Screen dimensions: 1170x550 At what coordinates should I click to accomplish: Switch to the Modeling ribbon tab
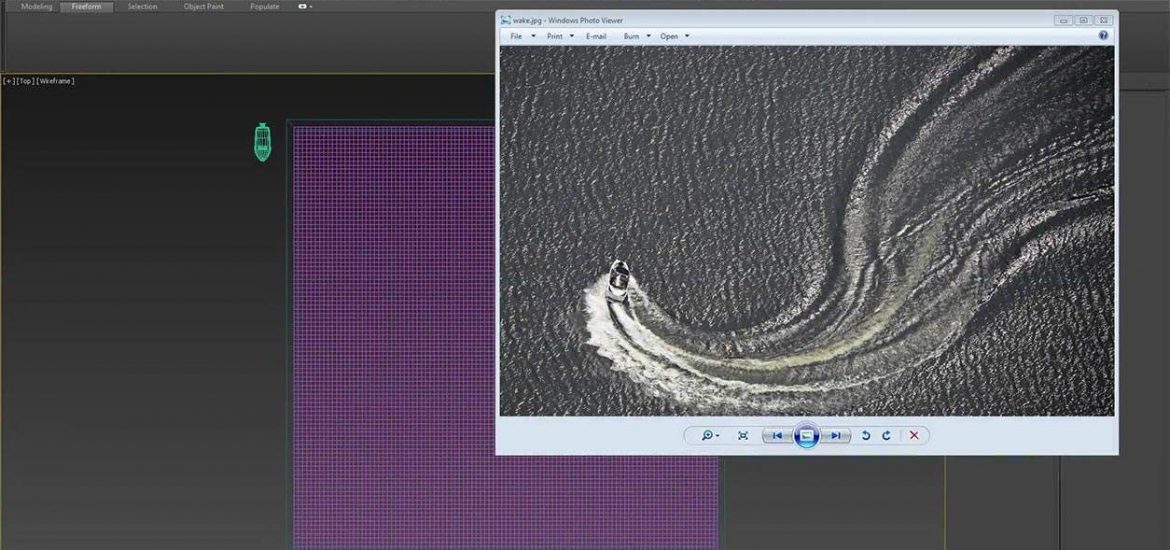(36, 7)
